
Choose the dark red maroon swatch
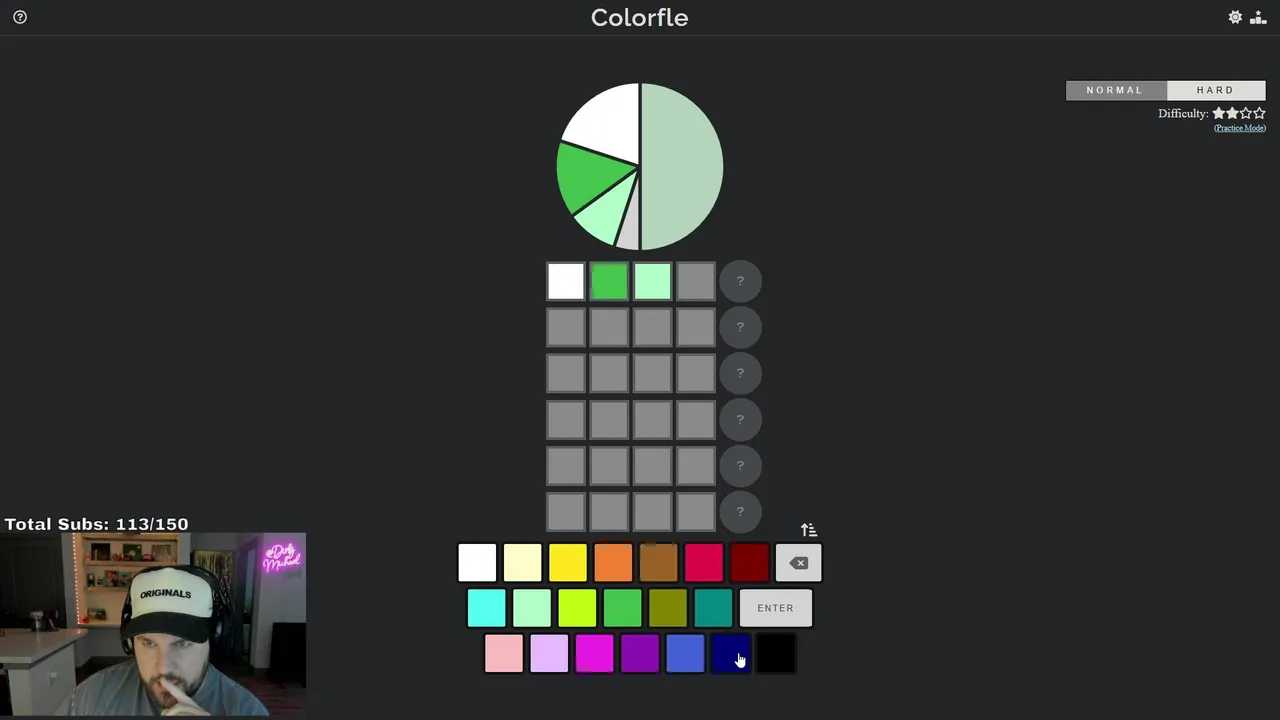tap(749, 563)
